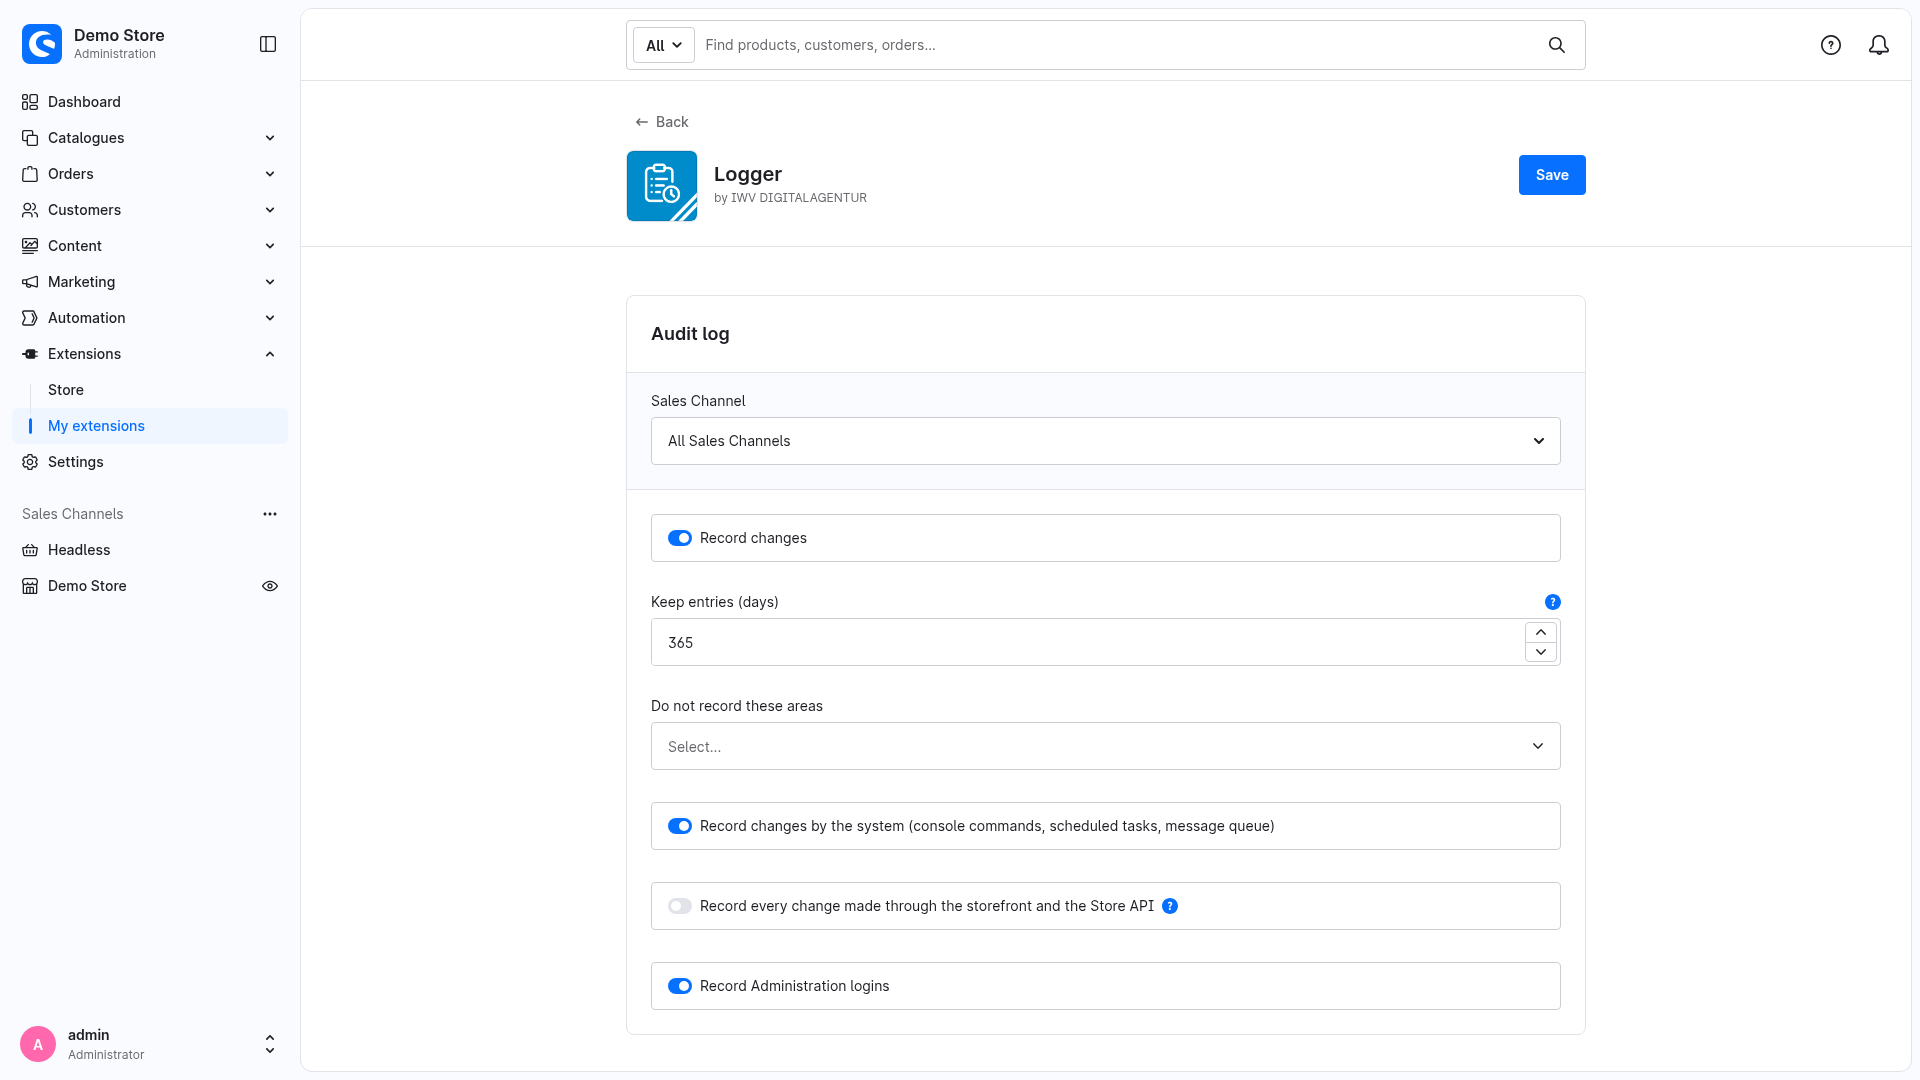Toggle Record changes switch

pyautogui.click(x=680, y=538)
